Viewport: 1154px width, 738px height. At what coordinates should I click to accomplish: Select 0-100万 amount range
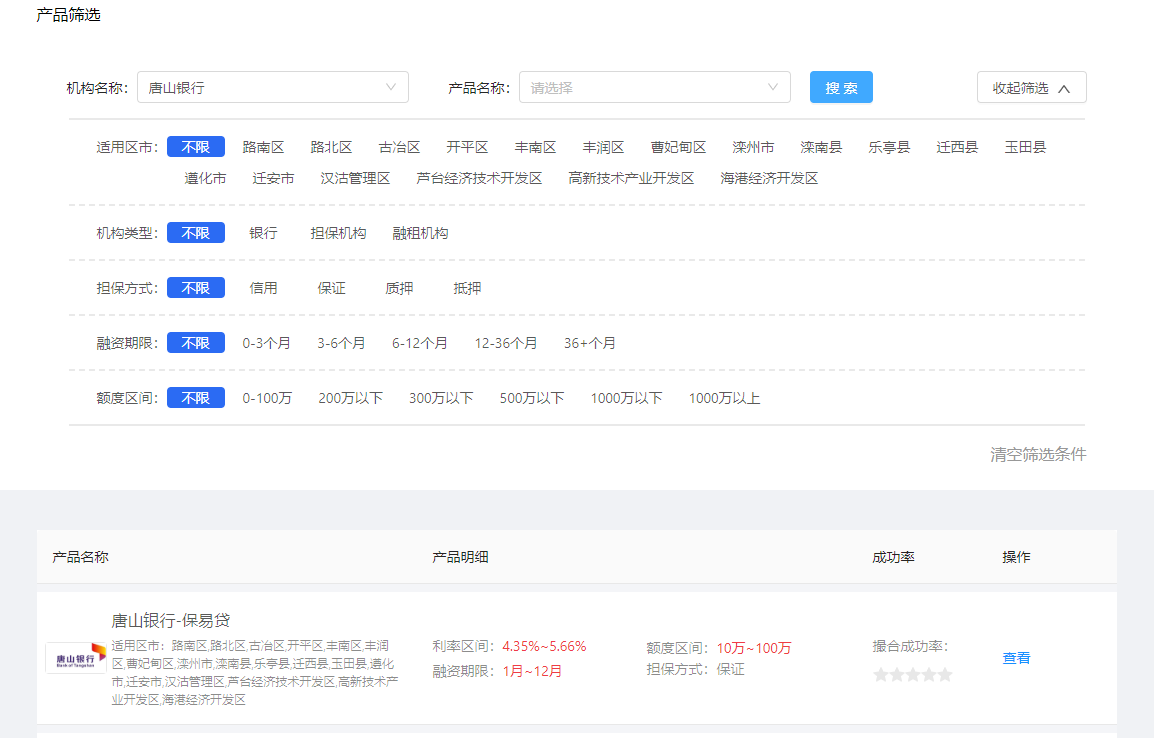coord(268,397)
